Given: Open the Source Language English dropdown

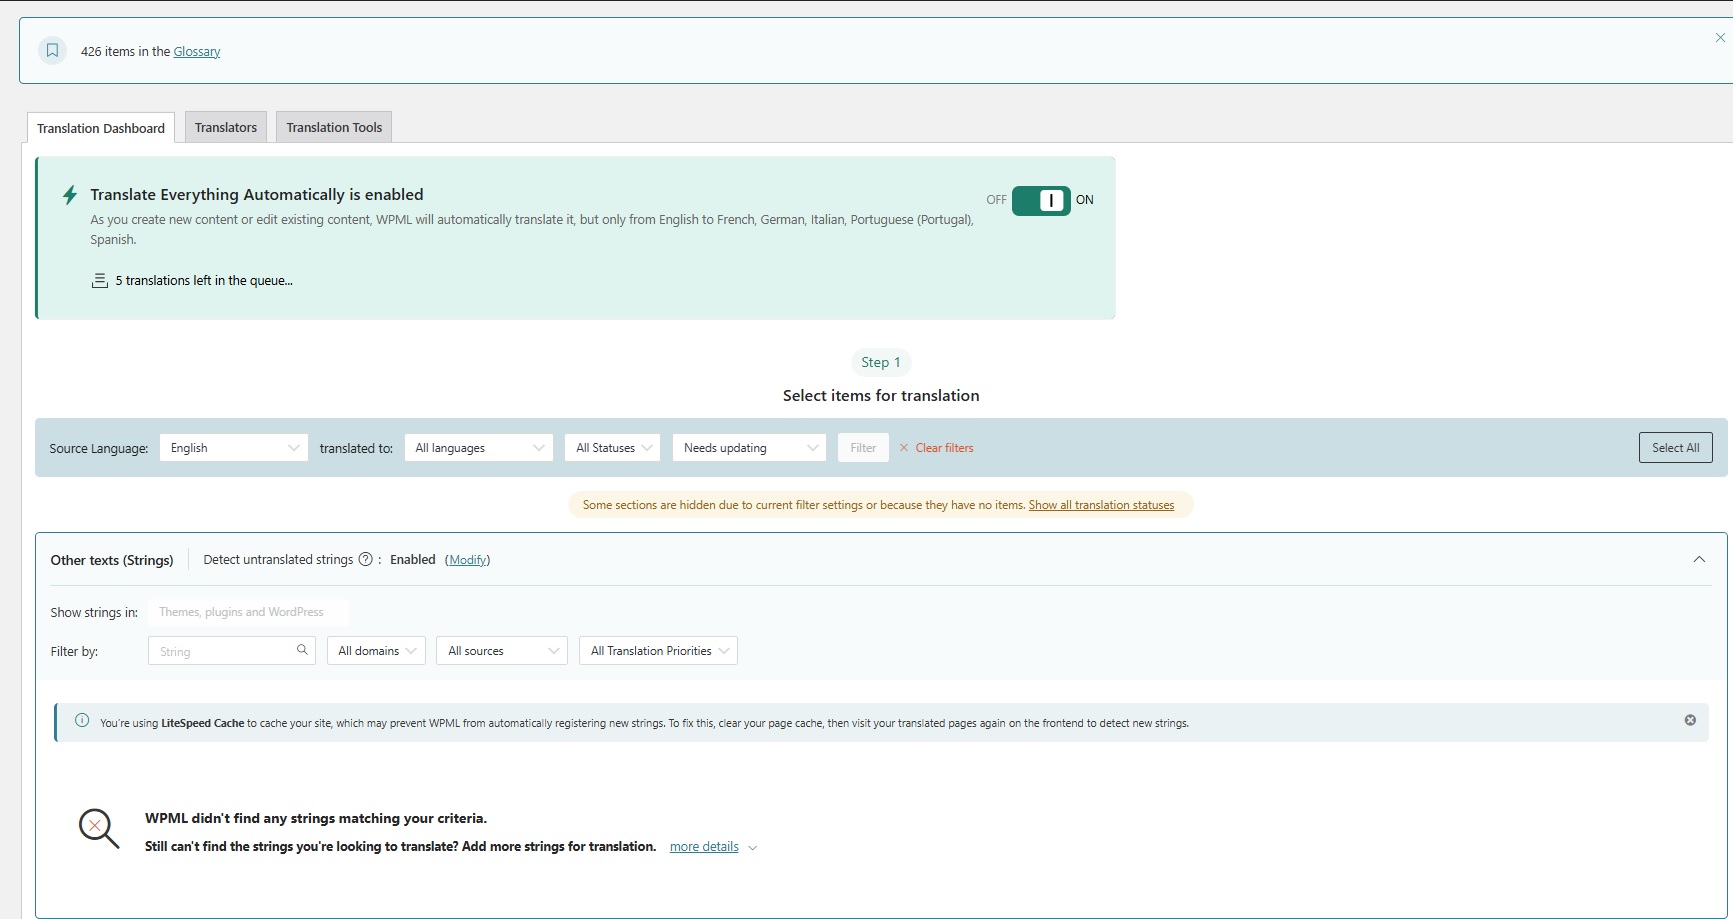Looking at the screenshot, I should pos(234,448).
